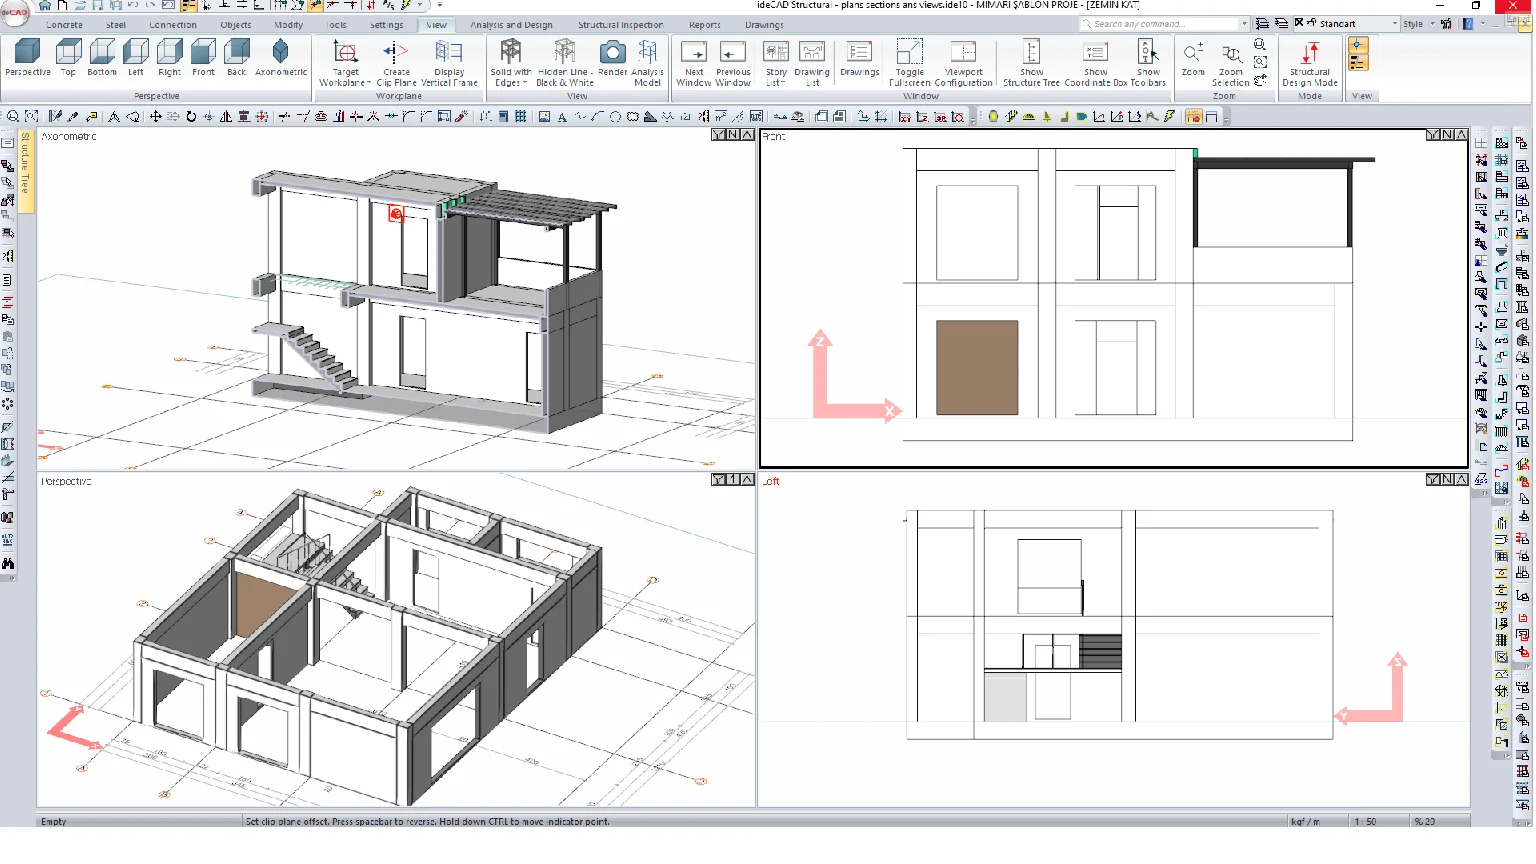Click inside the search any command field
The width and height of the screenshot is (1536, 864).
click(1160, 23)
